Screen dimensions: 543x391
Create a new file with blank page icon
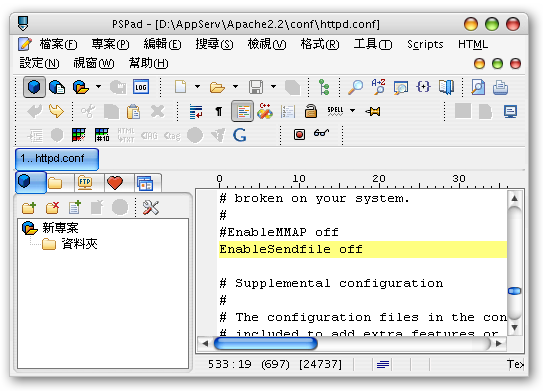click(x=180, y=87)
